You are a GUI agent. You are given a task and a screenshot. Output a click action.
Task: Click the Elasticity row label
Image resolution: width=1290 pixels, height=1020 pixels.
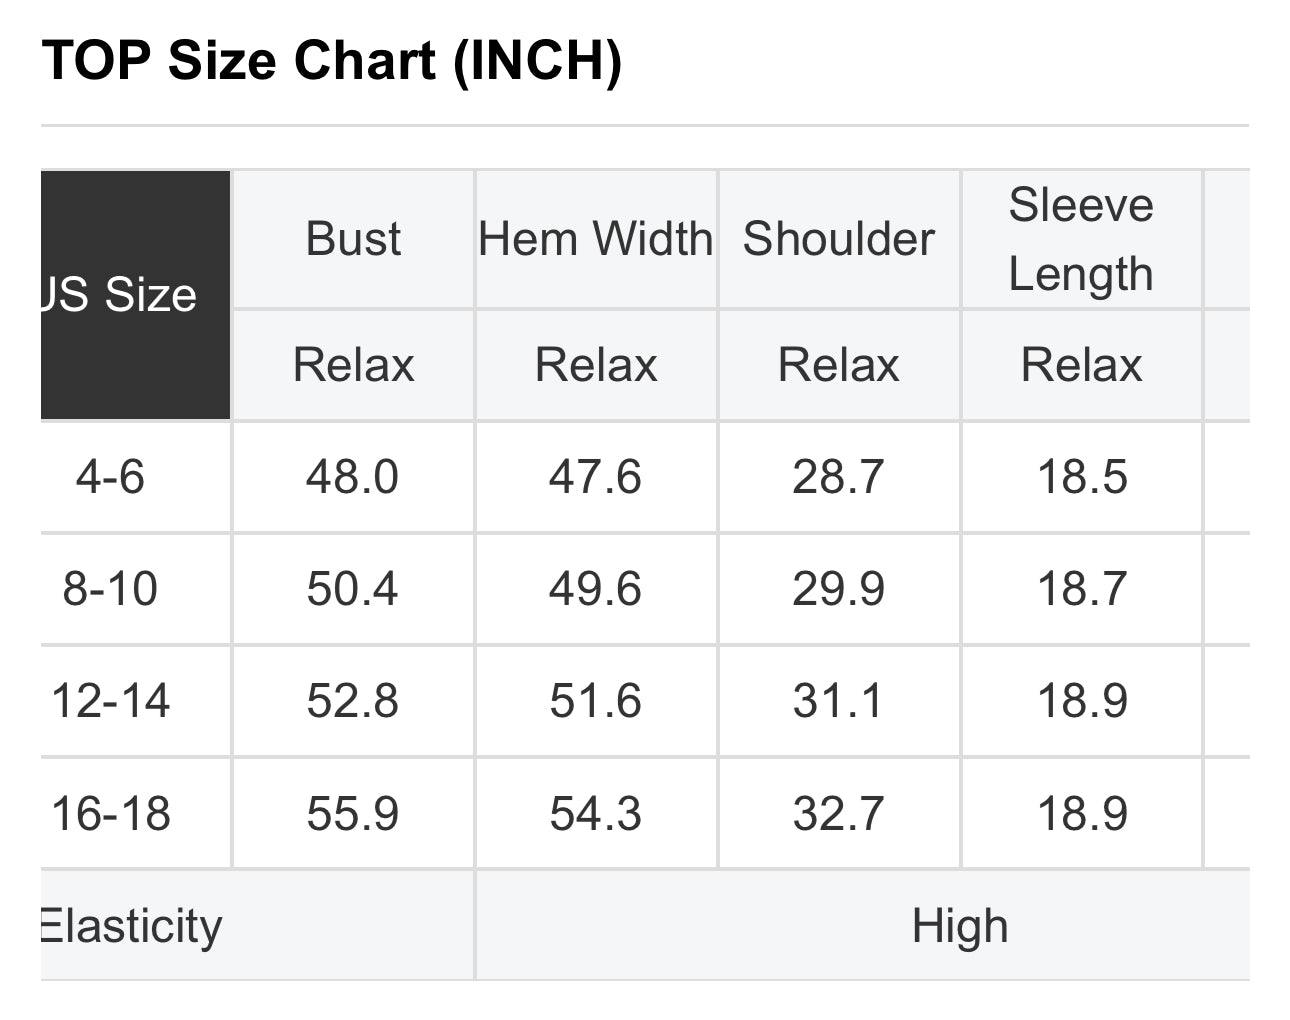132,926
